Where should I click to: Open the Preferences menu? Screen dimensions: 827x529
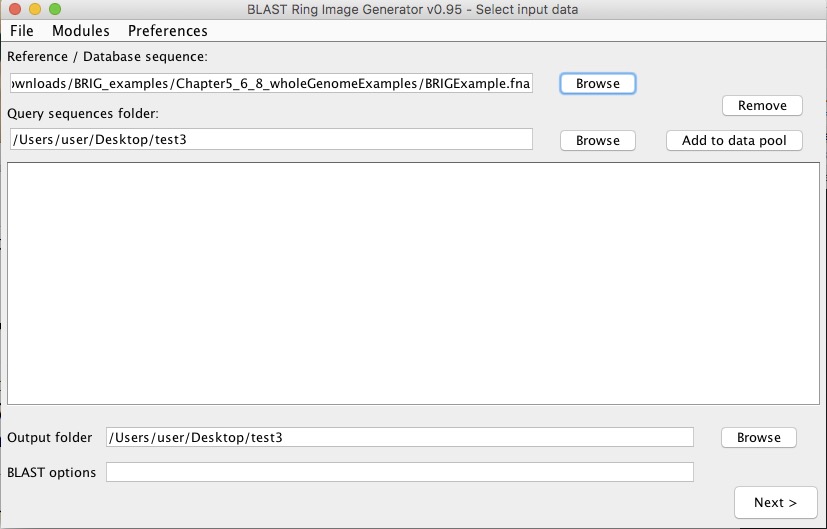coord(168,31)
